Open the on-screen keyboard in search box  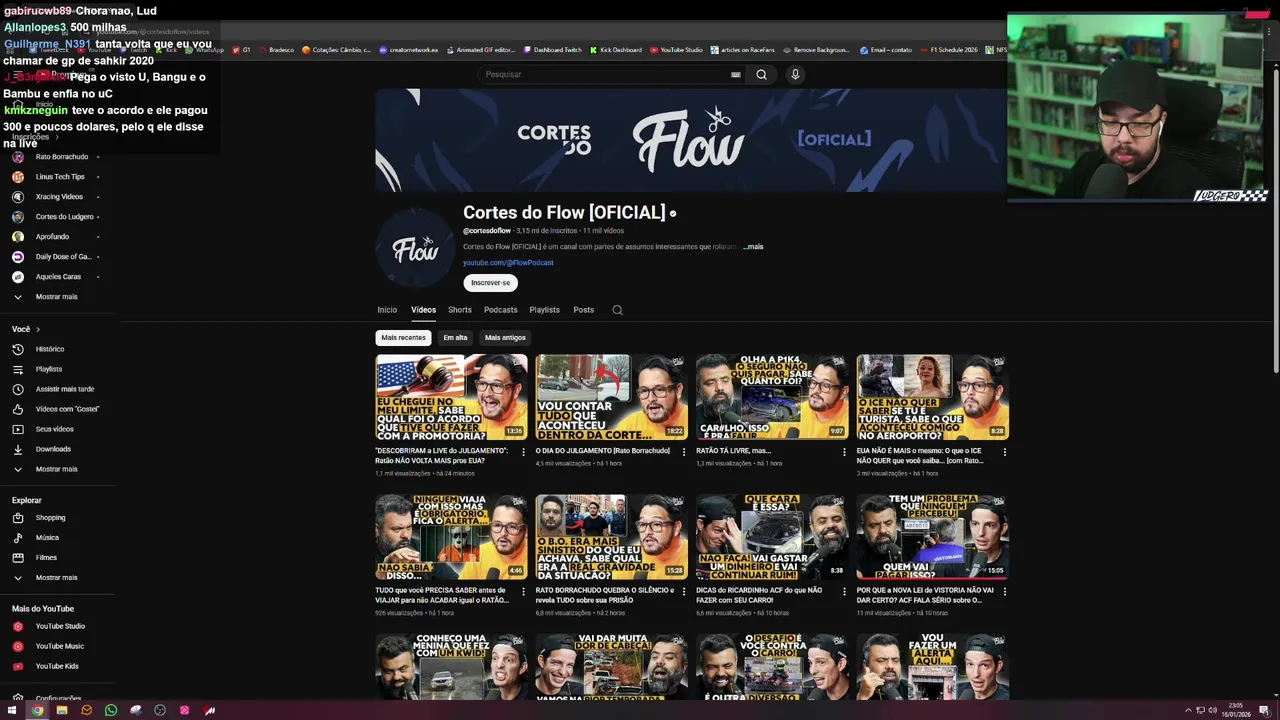(735, 74)
